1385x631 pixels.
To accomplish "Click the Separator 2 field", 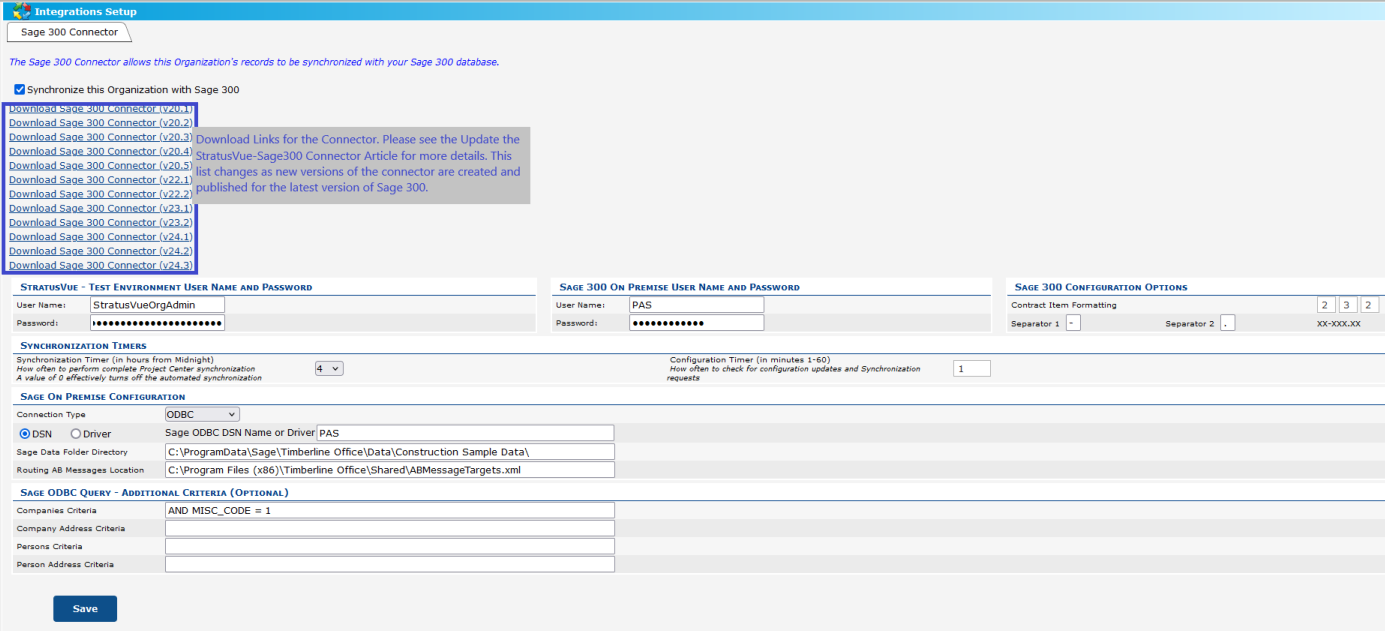I will (1228, 323).
